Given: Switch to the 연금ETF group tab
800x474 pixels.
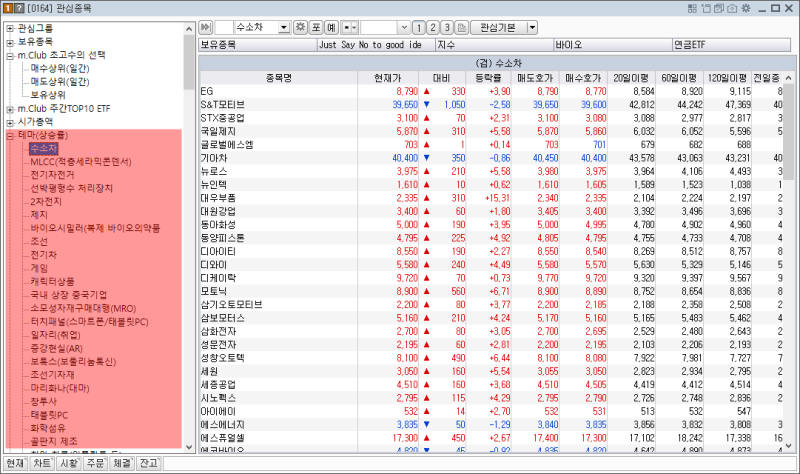Looking at the screenshot, I should [732, 45].
